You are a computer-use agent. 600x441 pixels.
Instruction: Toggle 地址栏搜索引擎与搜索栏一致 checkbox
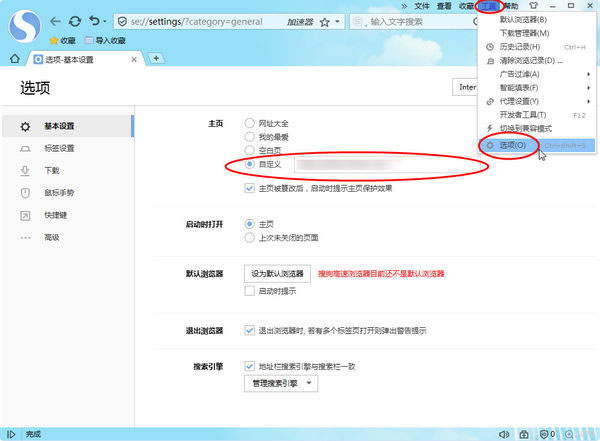pos(250,366)
